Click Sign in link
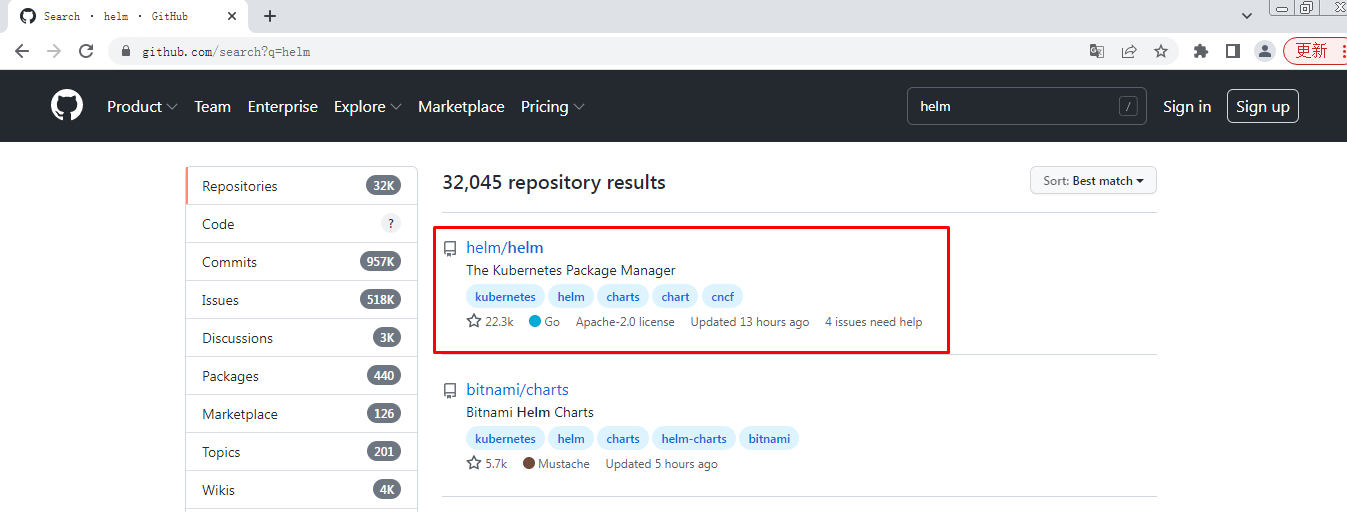The width and height of the screenshot is (1347, 512). coord(1187,106)
